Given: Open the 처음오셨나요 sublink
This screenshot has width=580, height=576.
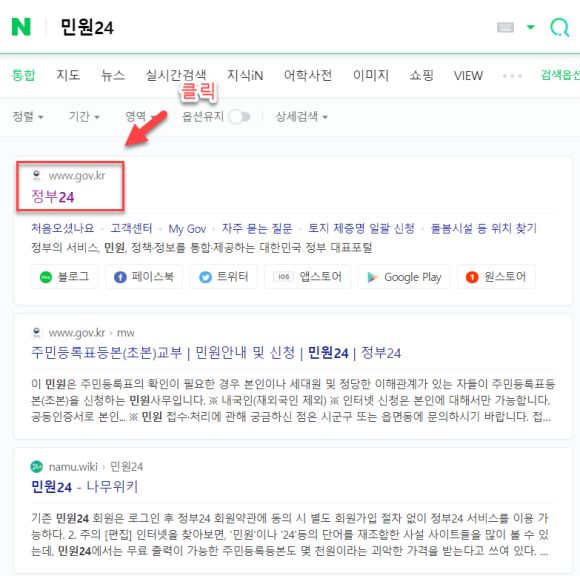Looking at the screenshot, I should 63,228.
